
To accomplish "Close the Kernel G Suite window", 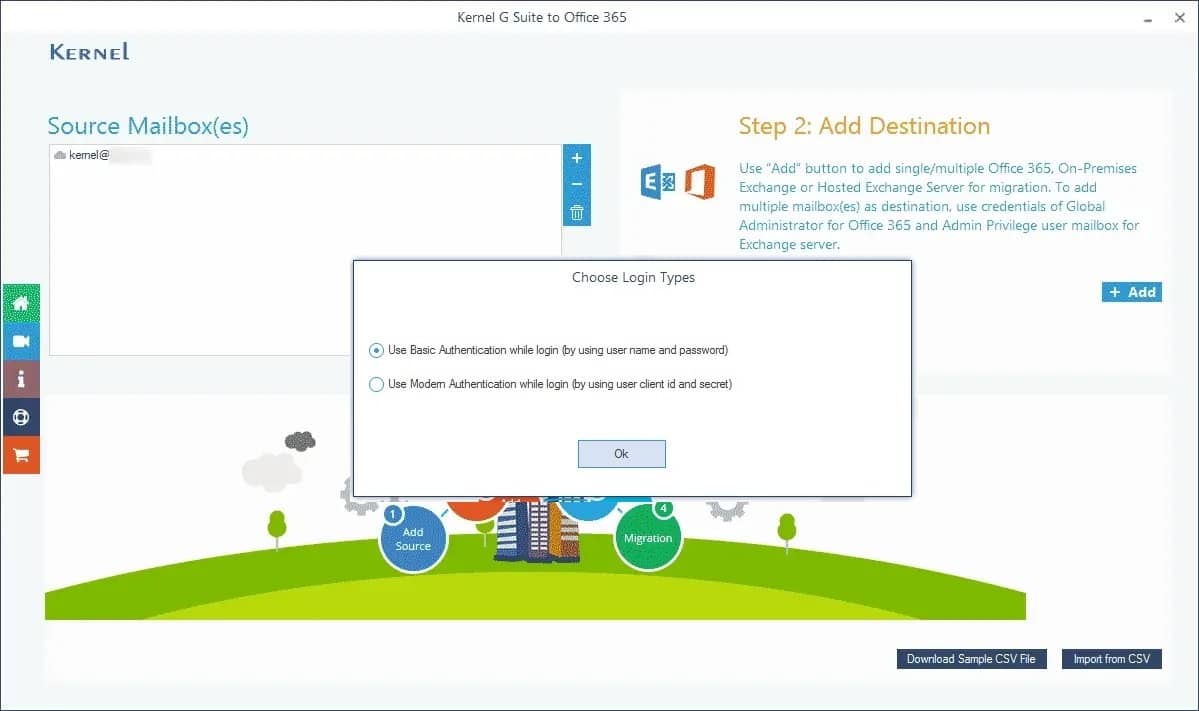I will click(x=1180, y=18).
